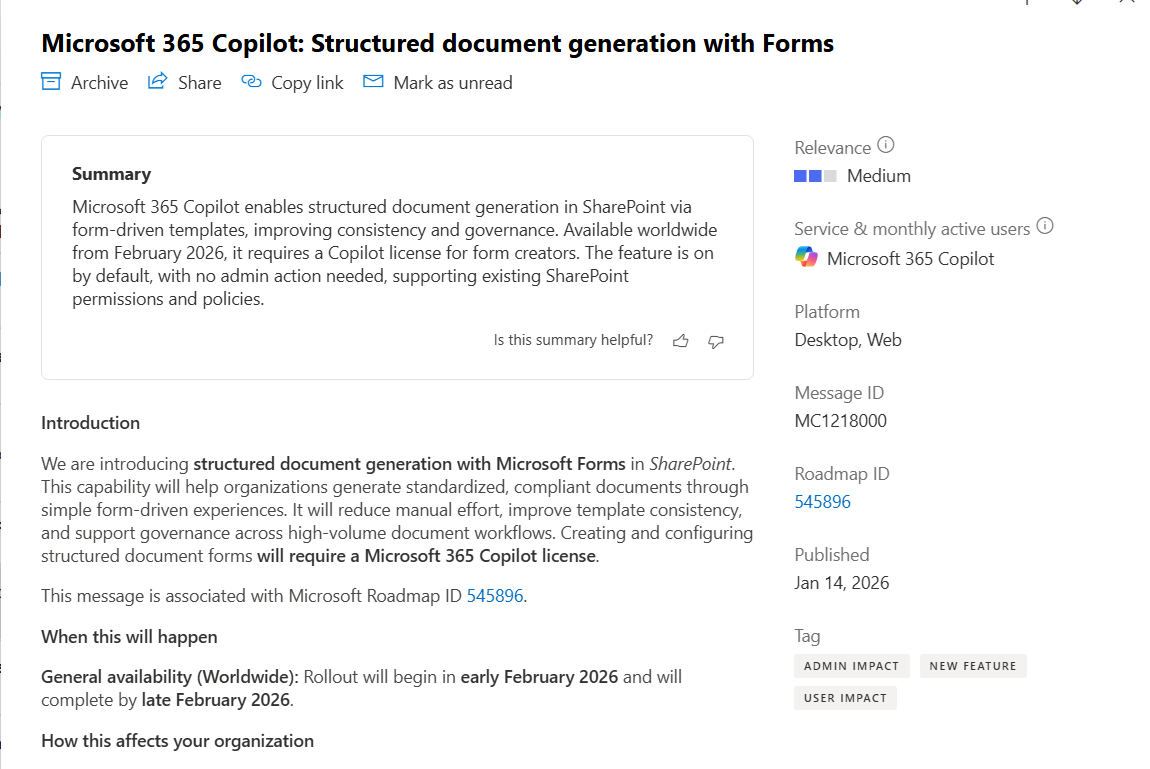Image resolution: width=1150 pixels, height=769 pixels.
Task: Click the message title about Structured document generation
Action: click(x=437, y=43)
